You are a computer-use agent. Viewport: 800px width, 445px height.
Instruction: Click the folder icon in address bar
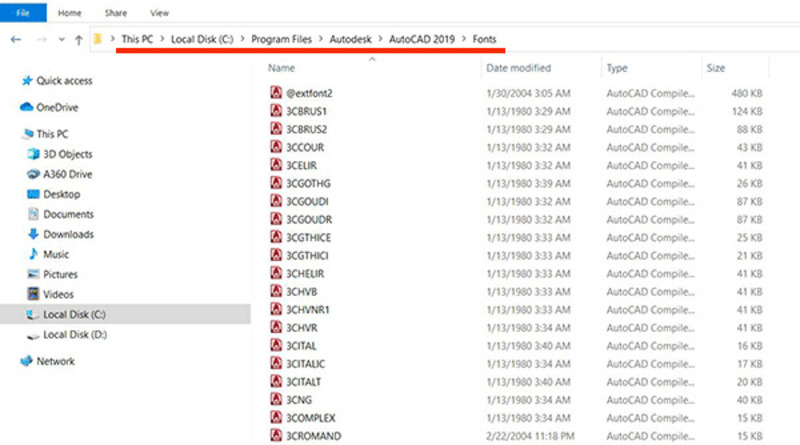click(x=98, y=39)
